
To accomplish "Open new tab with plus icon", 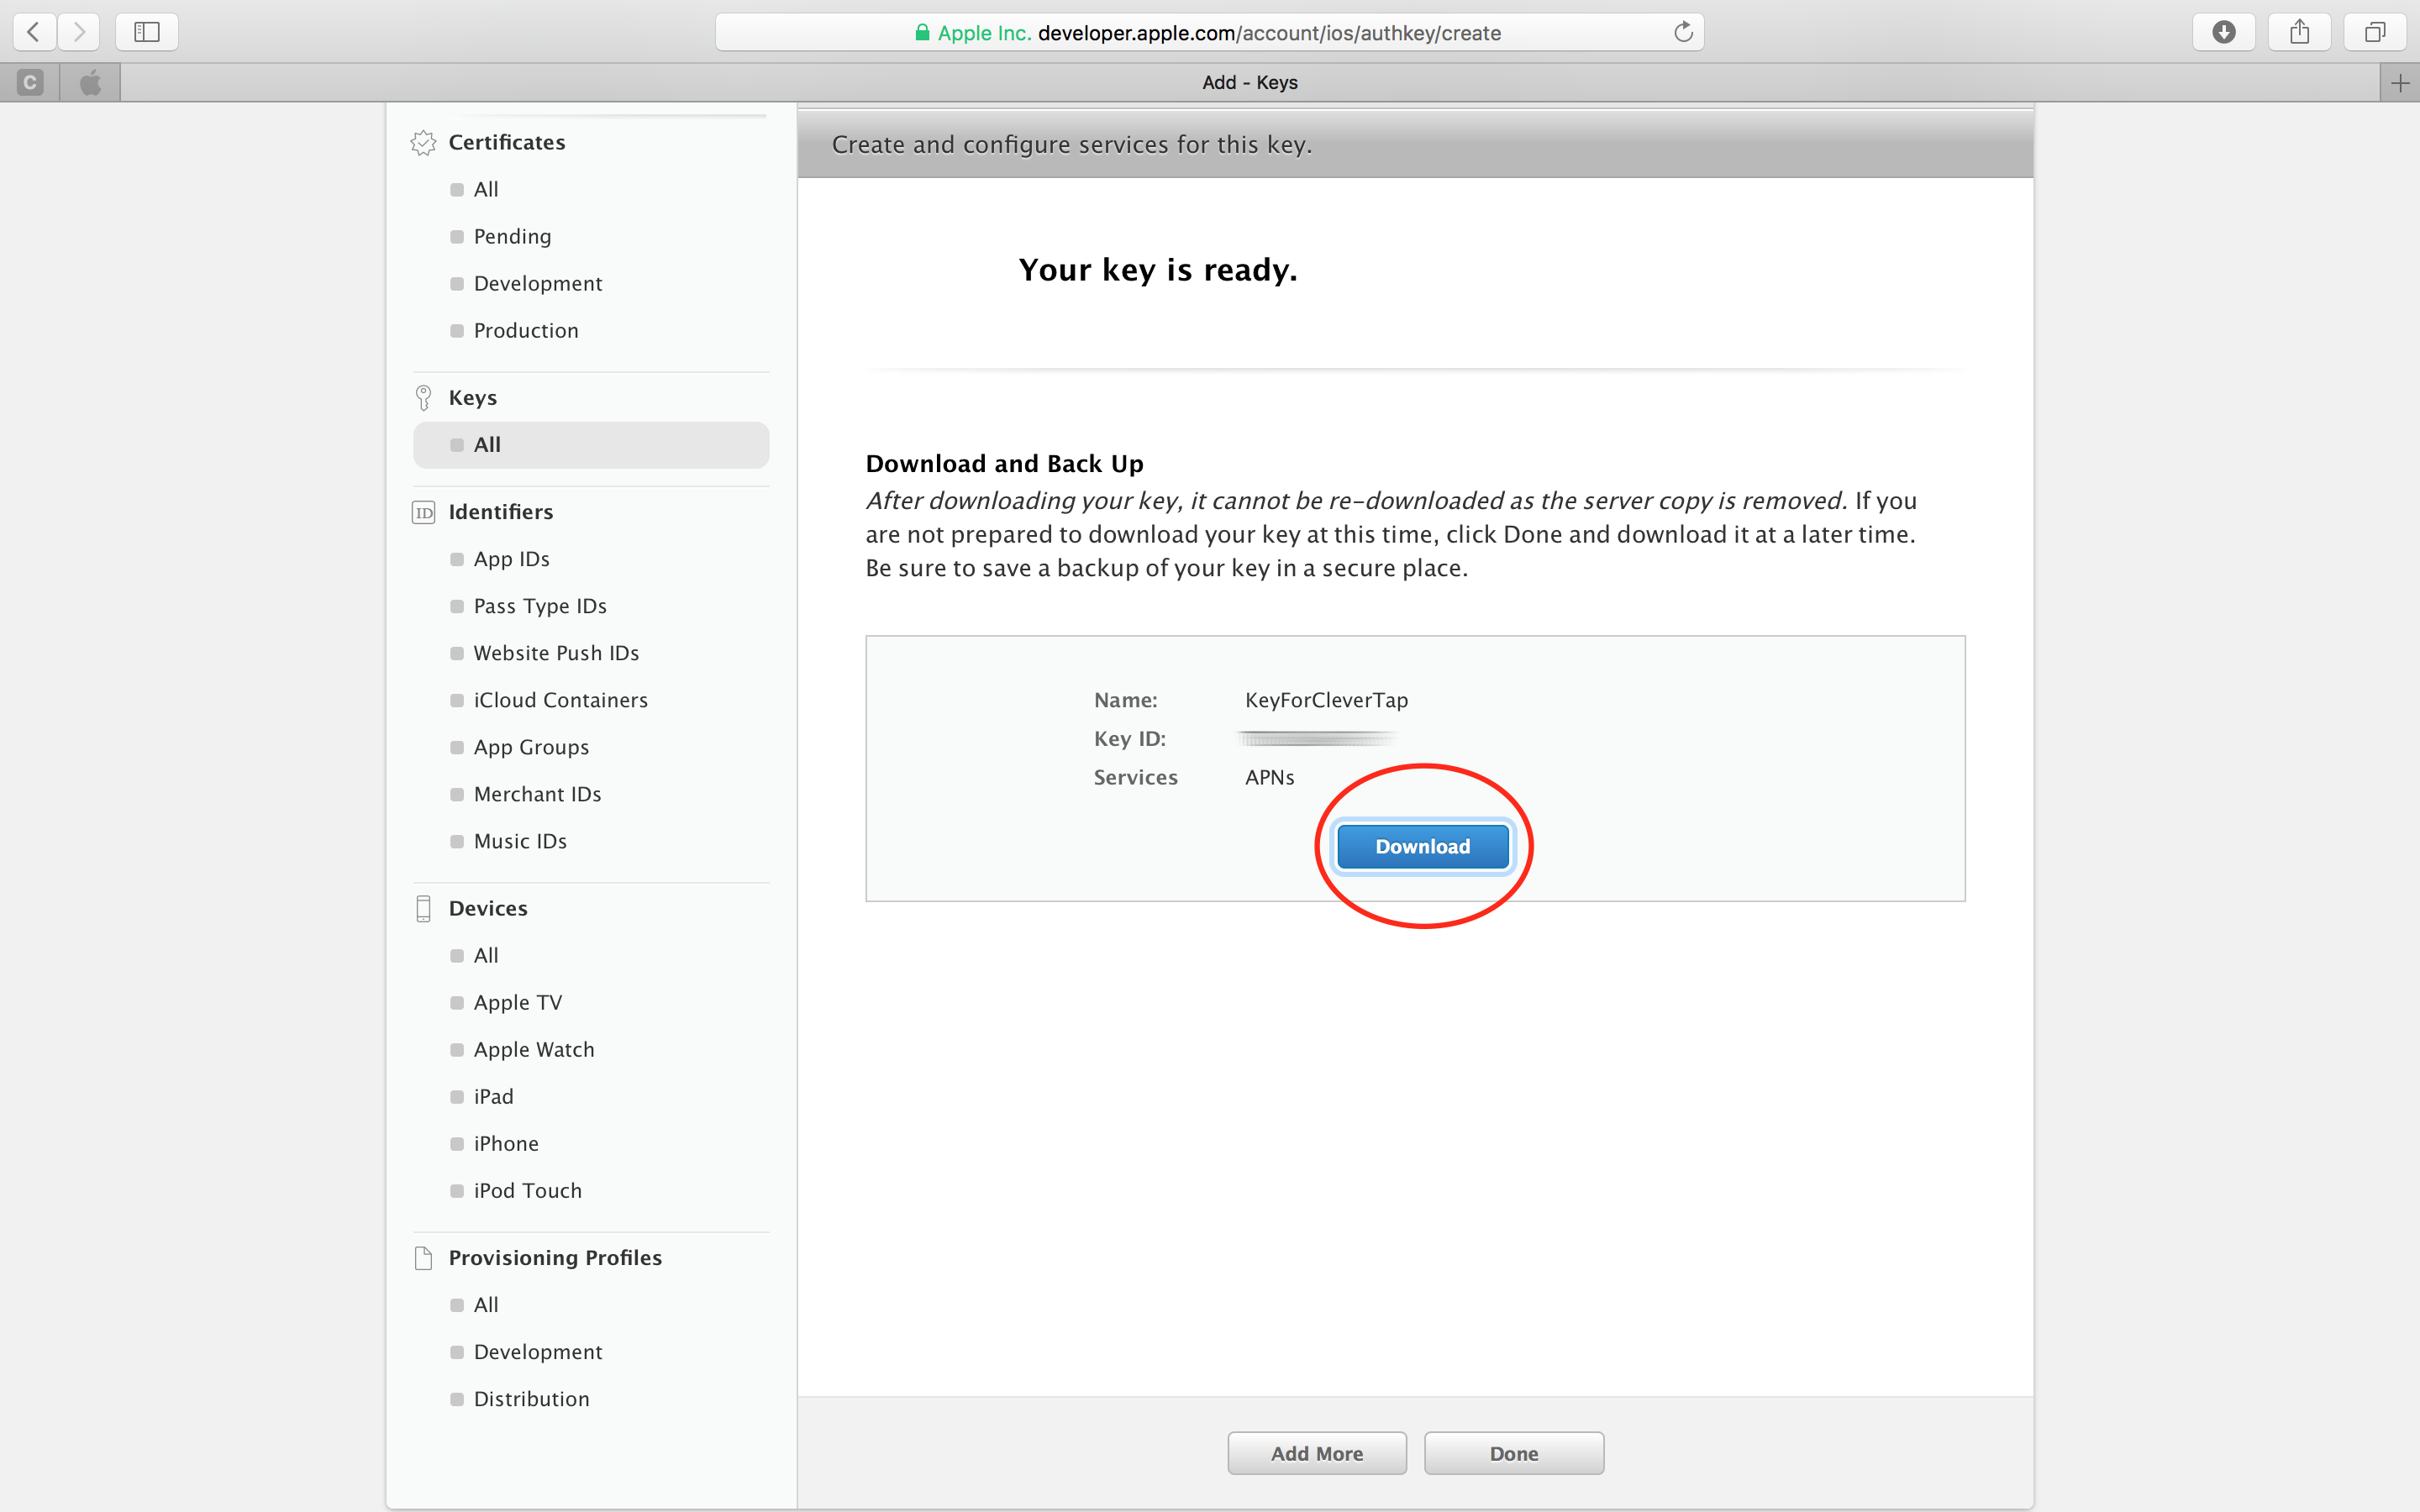I will (2400, 83).
